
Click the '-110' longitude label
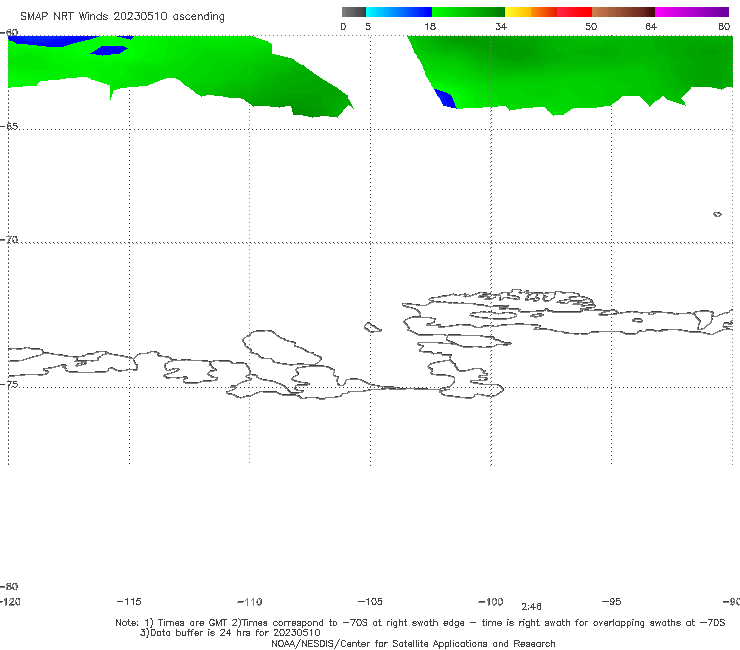point(250,602)
